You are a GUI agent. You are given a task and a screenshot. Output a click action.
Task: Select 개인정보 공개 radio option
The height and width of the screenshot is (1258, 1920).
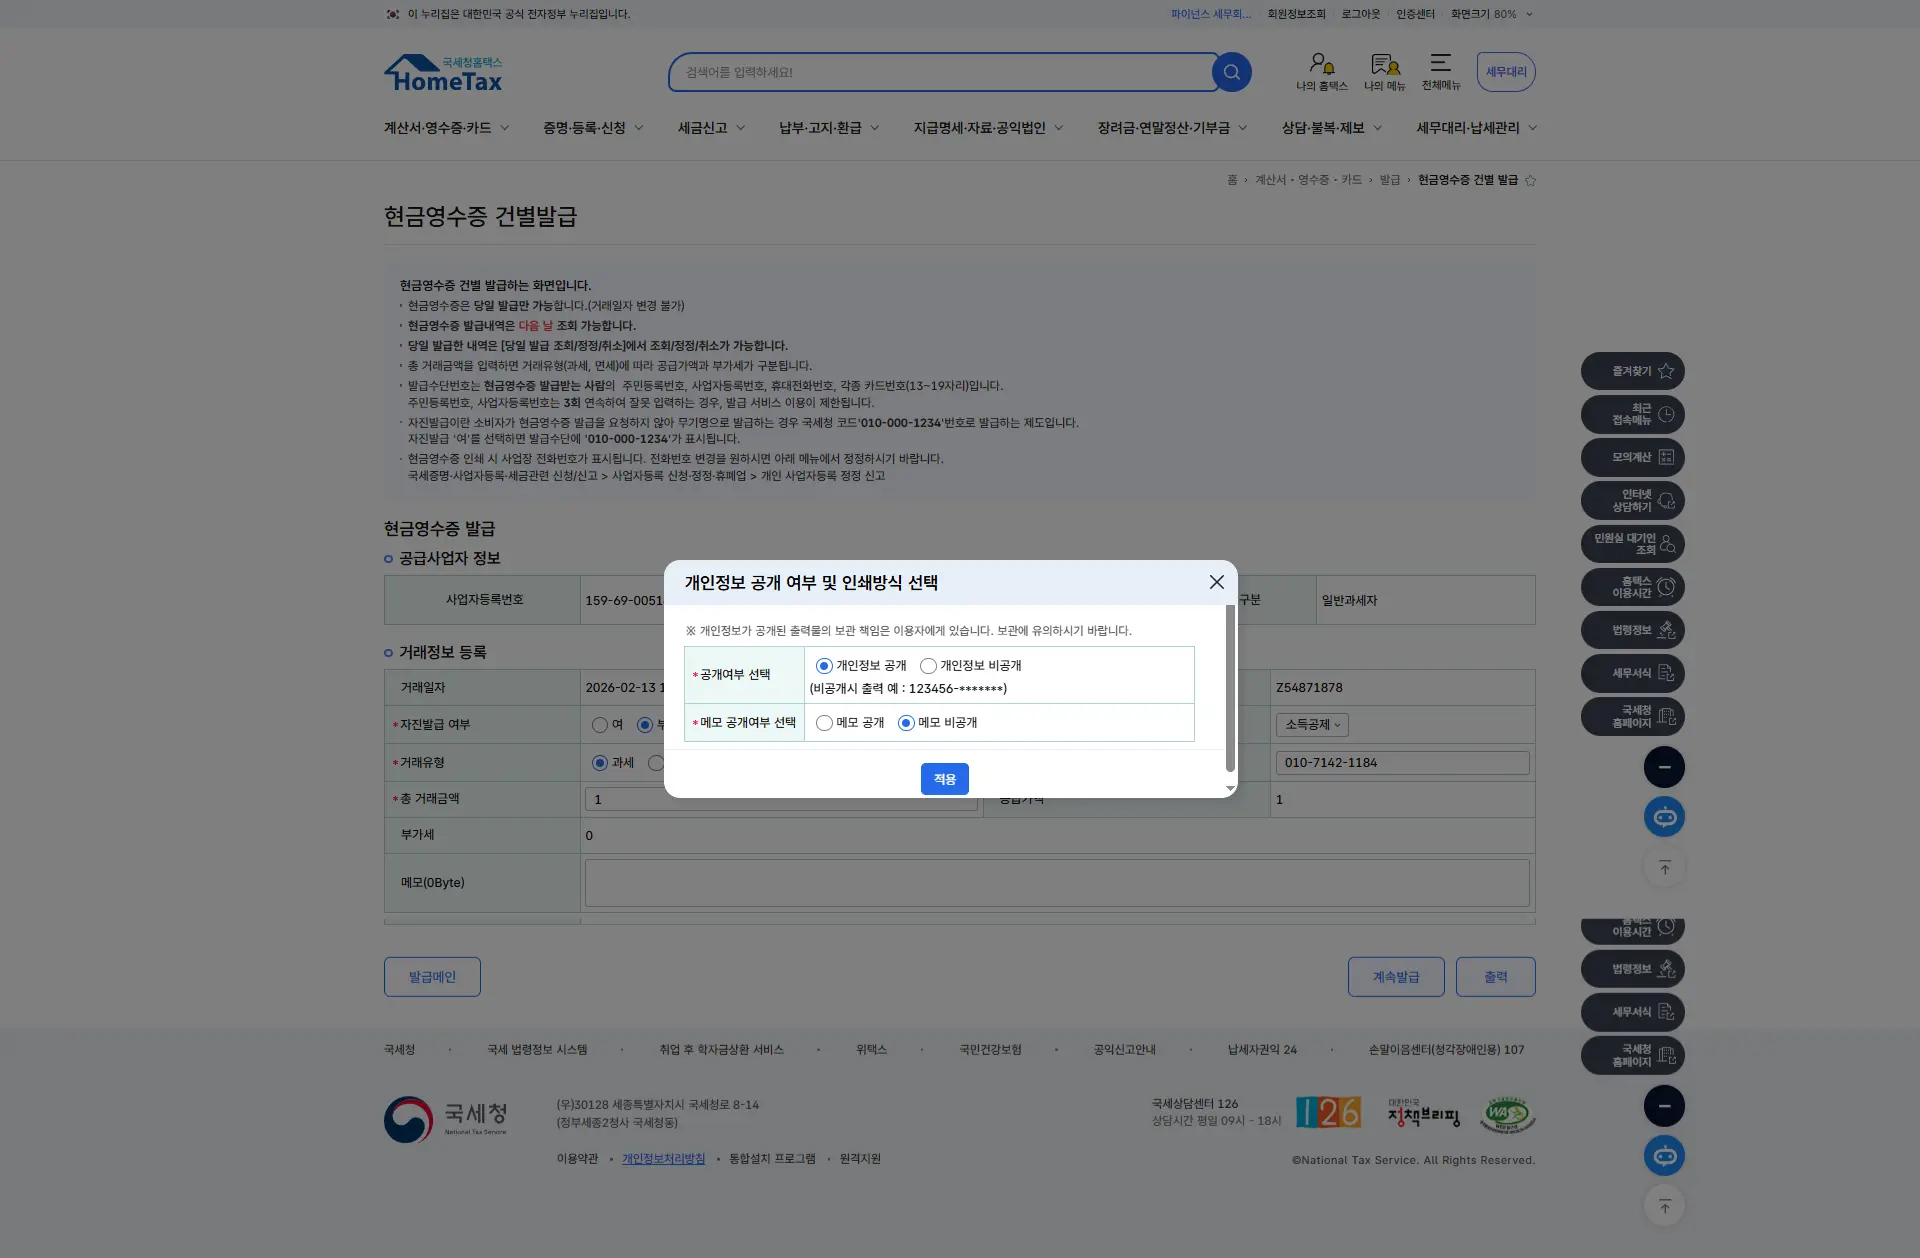[824, 666]
